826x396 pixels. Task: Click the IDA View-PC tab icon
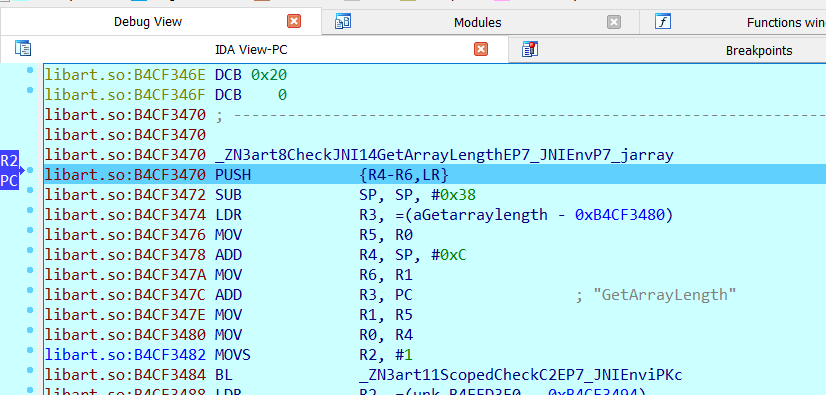point(23,49)
